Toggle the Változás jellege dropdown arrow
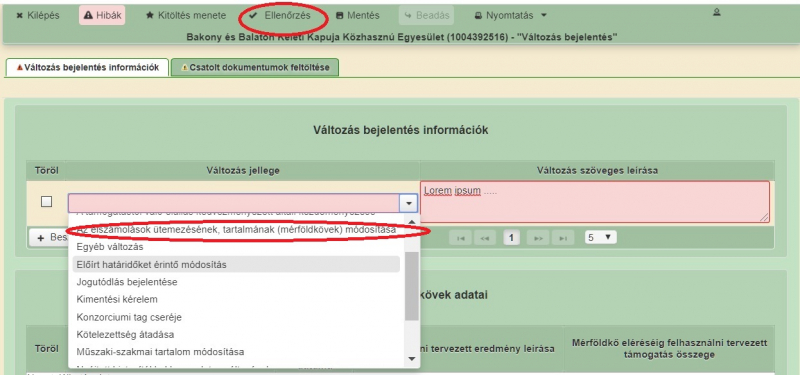 click(409, 203)
